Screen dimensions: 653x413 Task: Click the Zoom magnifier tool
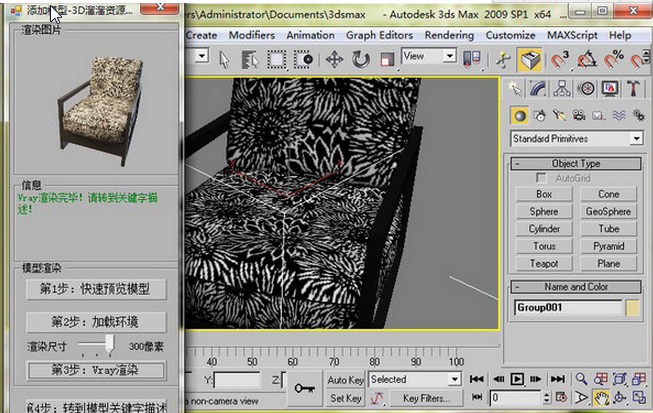tap(582, 379)
